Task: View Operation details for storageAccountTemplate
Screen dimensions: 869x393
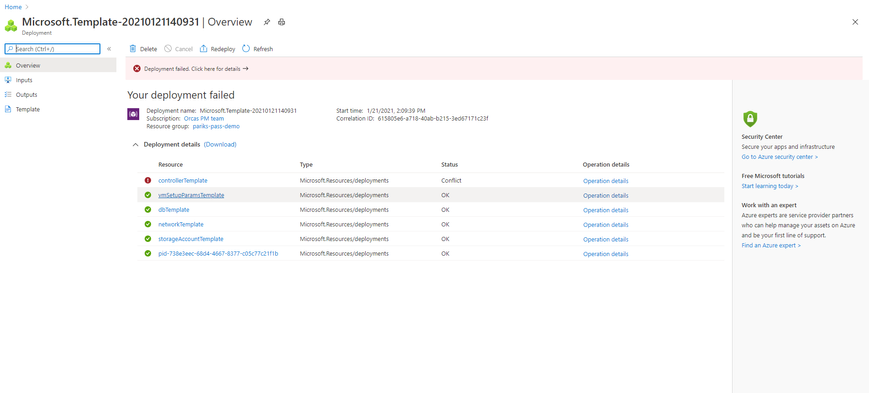Action: click(606, 239)
